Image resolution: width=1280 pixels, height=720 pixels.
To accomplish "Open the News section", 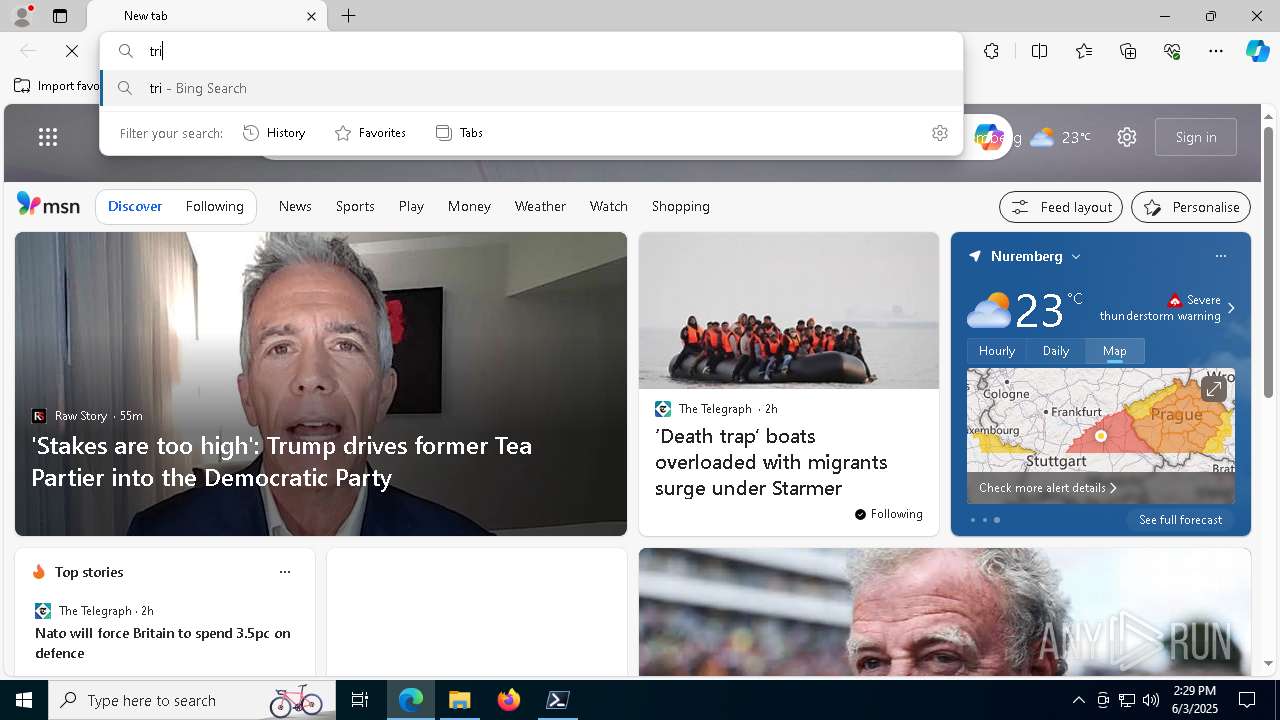I will coord(295,206).
